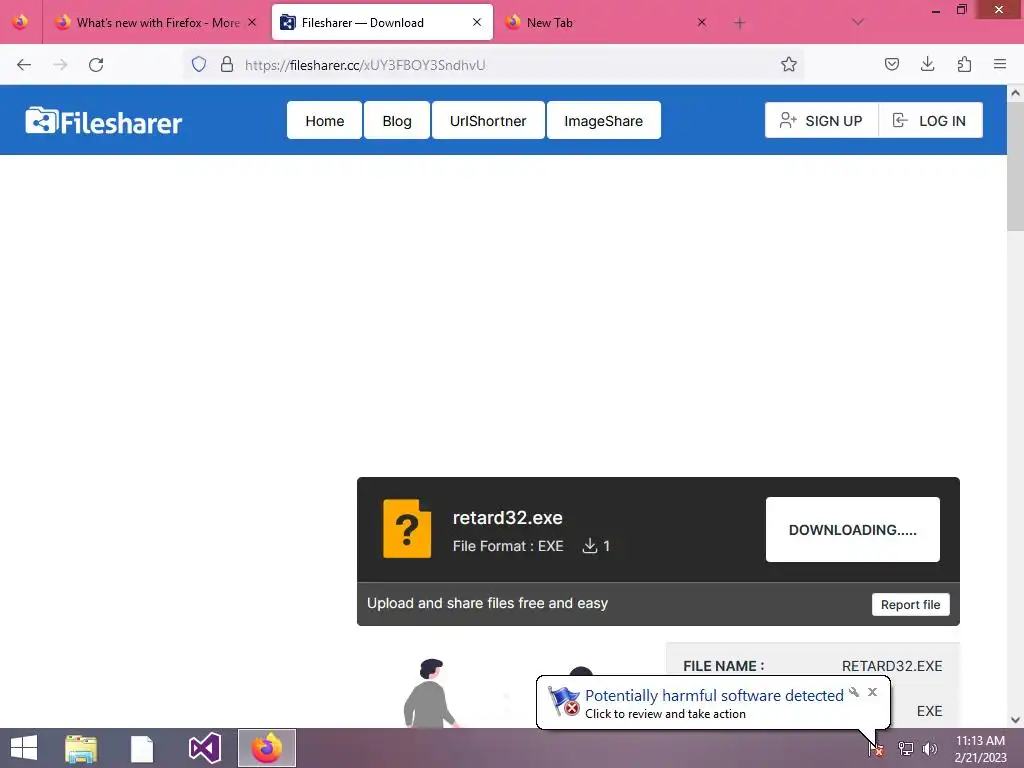
Task: Close the harmful software notification balloon
Action: (x=872, y=692)
